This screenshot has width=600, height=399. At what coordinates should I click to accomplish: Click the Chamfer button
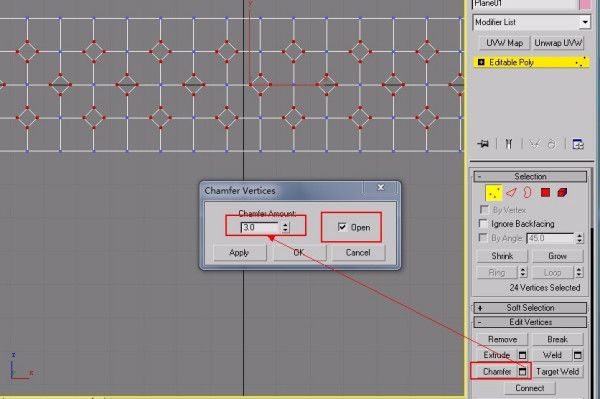point(497,371)
